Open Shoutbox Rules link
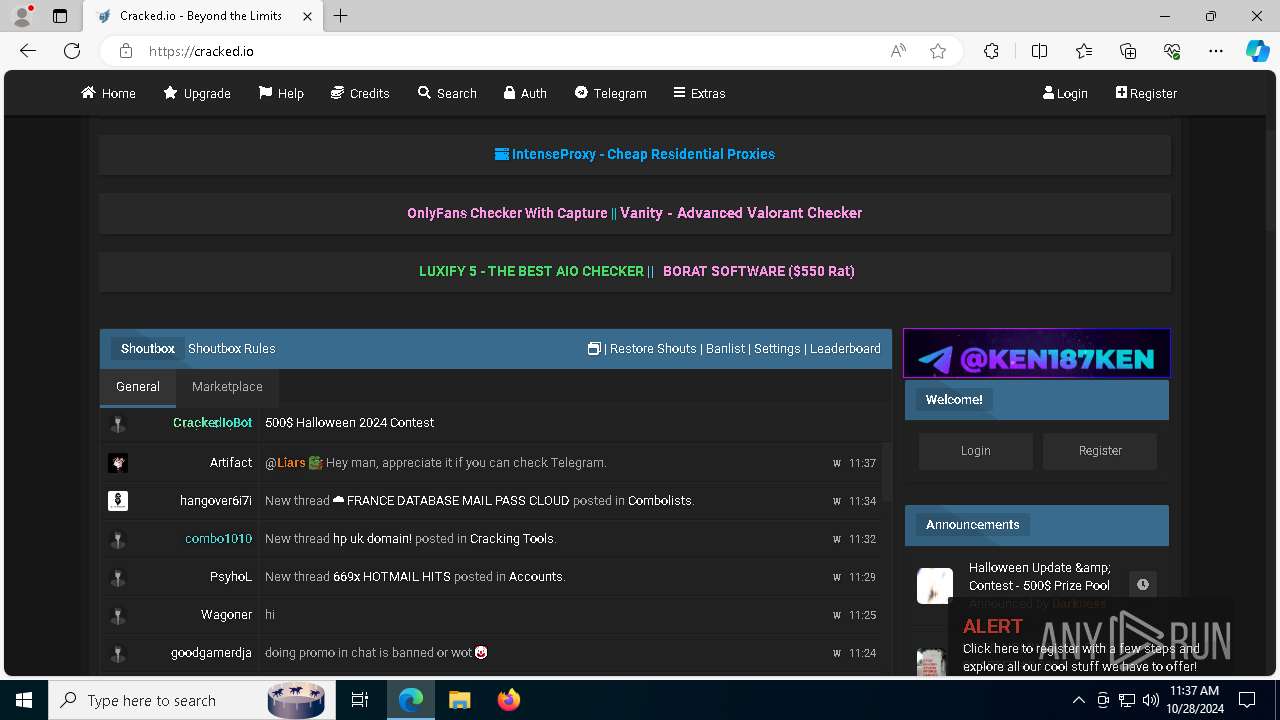1280x720 pixels. tap(232, 349)
